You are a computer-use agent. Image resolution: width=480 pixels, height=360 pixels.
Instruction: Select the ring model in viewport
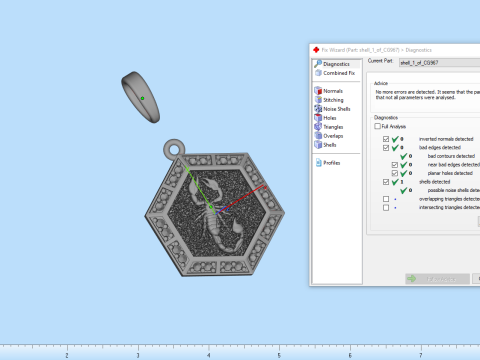(x=141, y=97)
